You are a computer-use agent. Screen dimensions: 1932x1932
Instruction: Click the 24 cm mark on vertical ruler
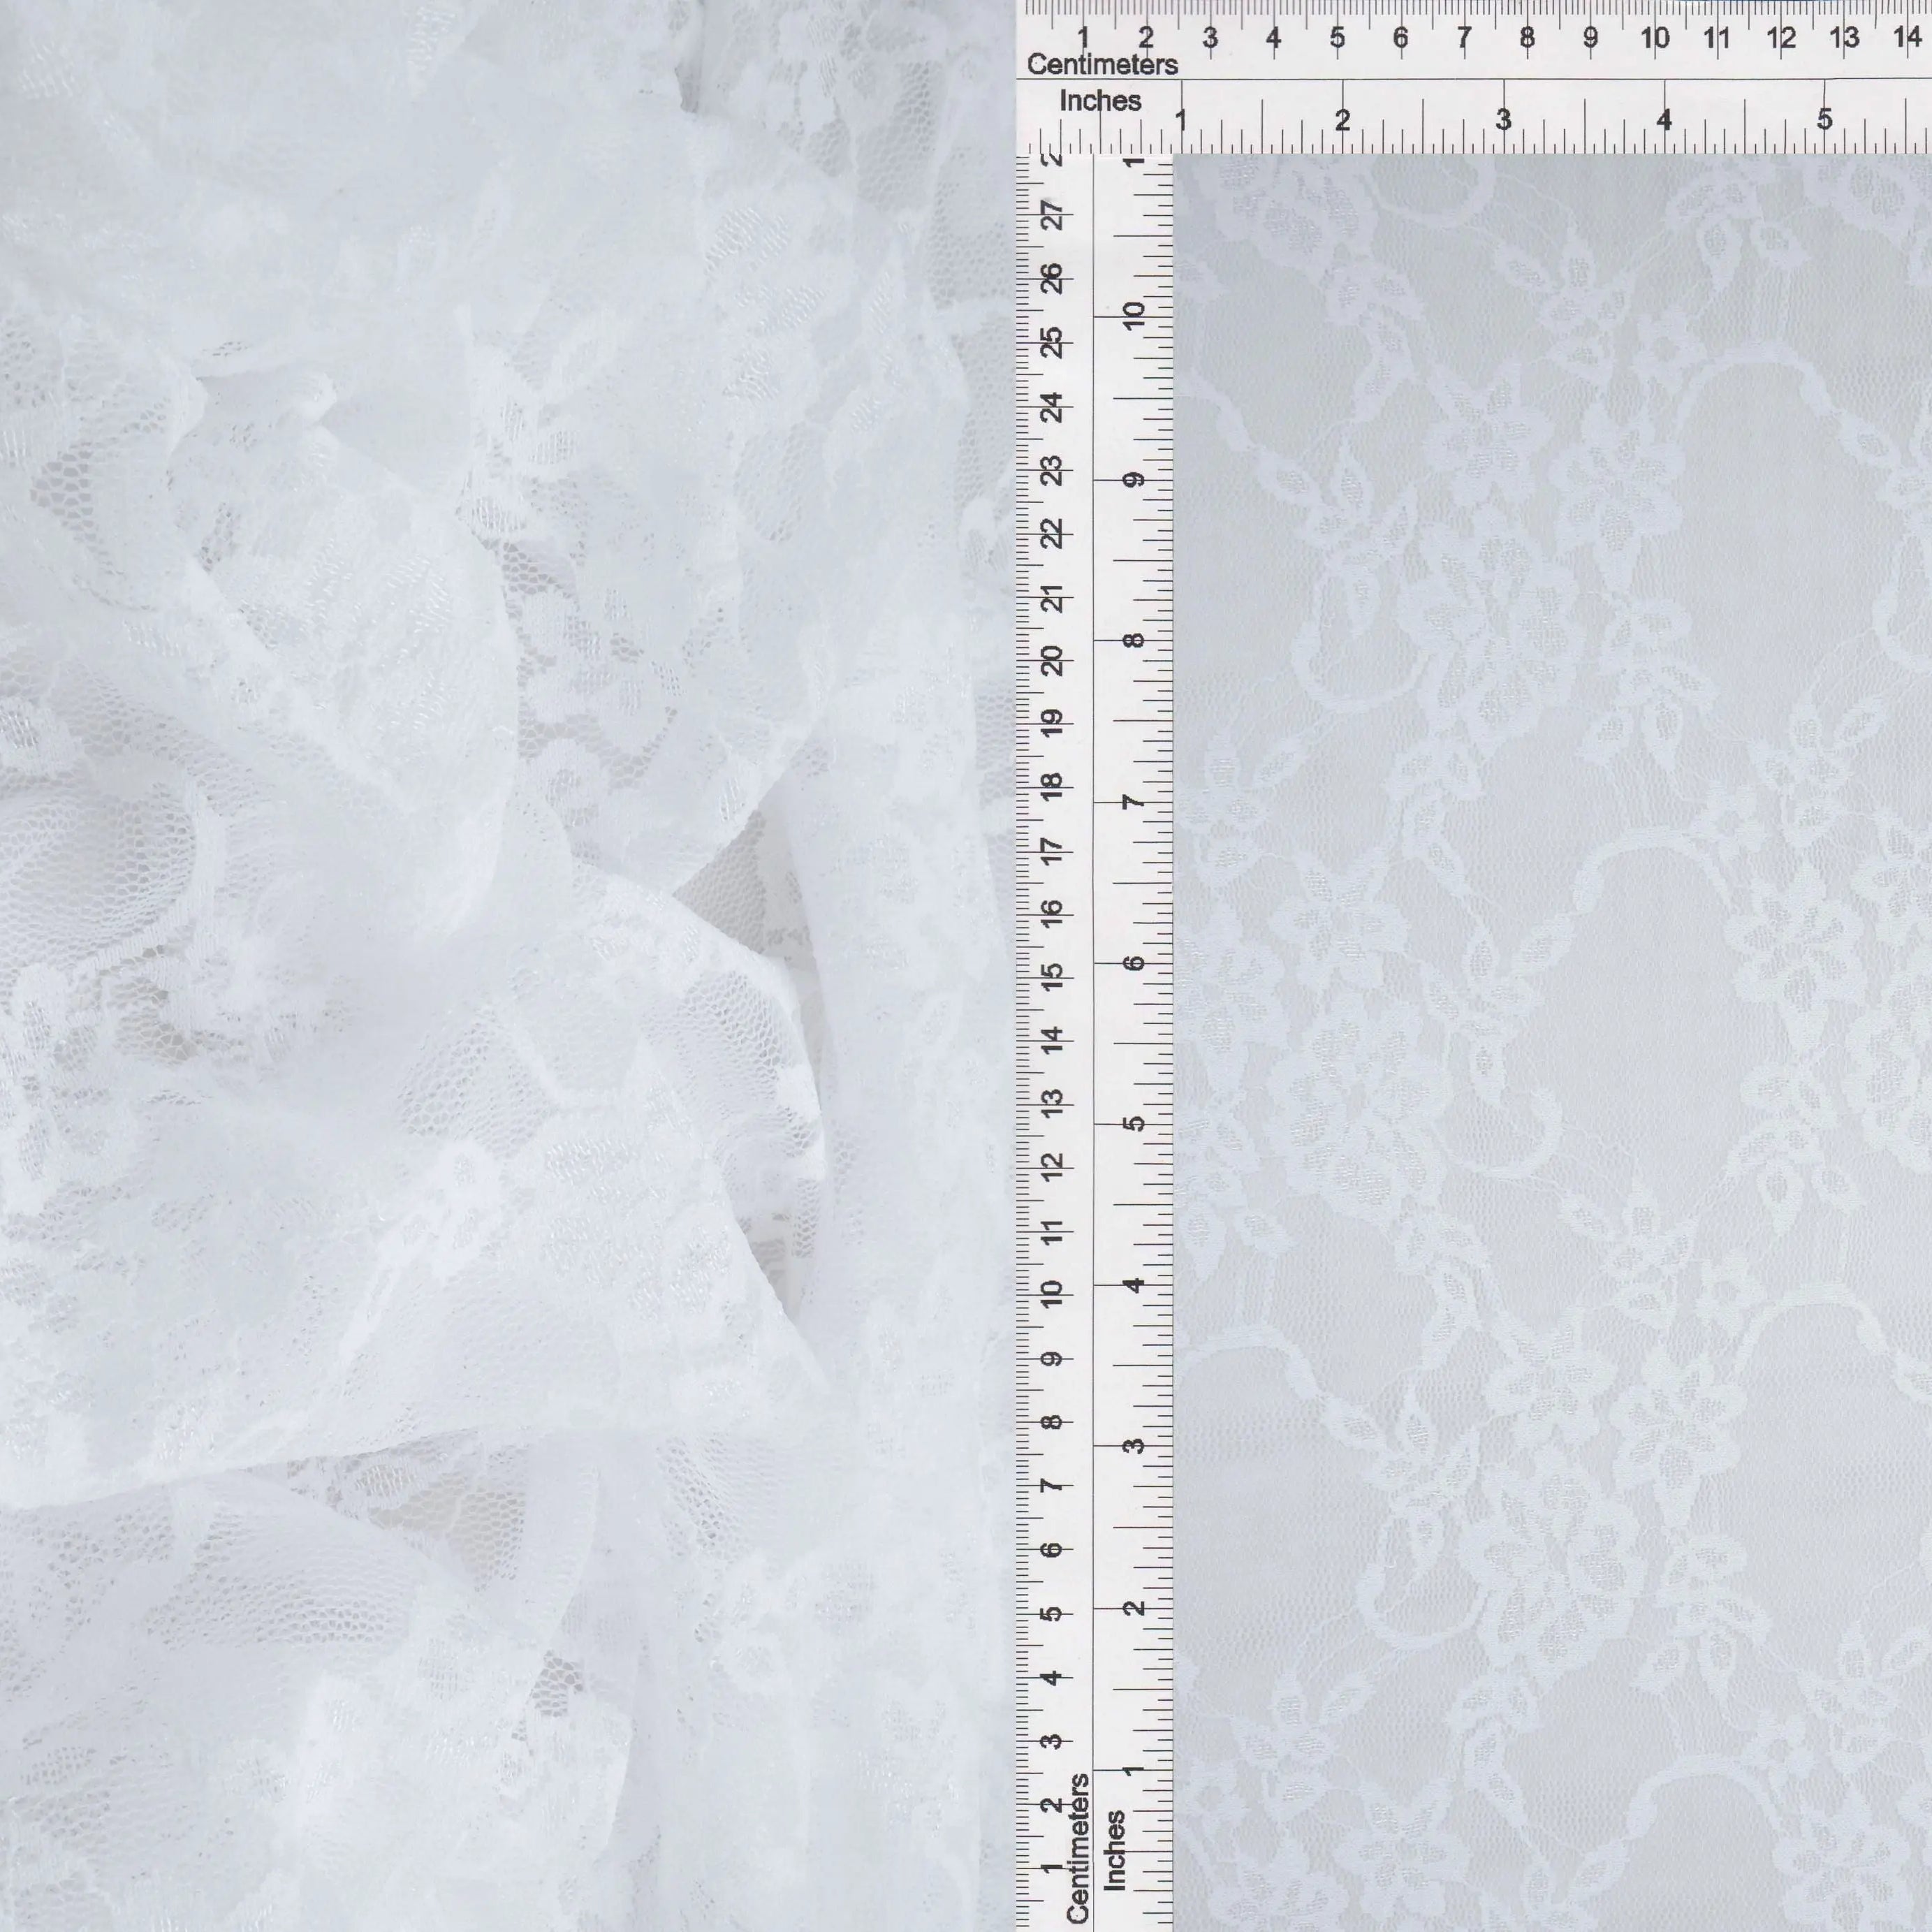pos(1052,407)
